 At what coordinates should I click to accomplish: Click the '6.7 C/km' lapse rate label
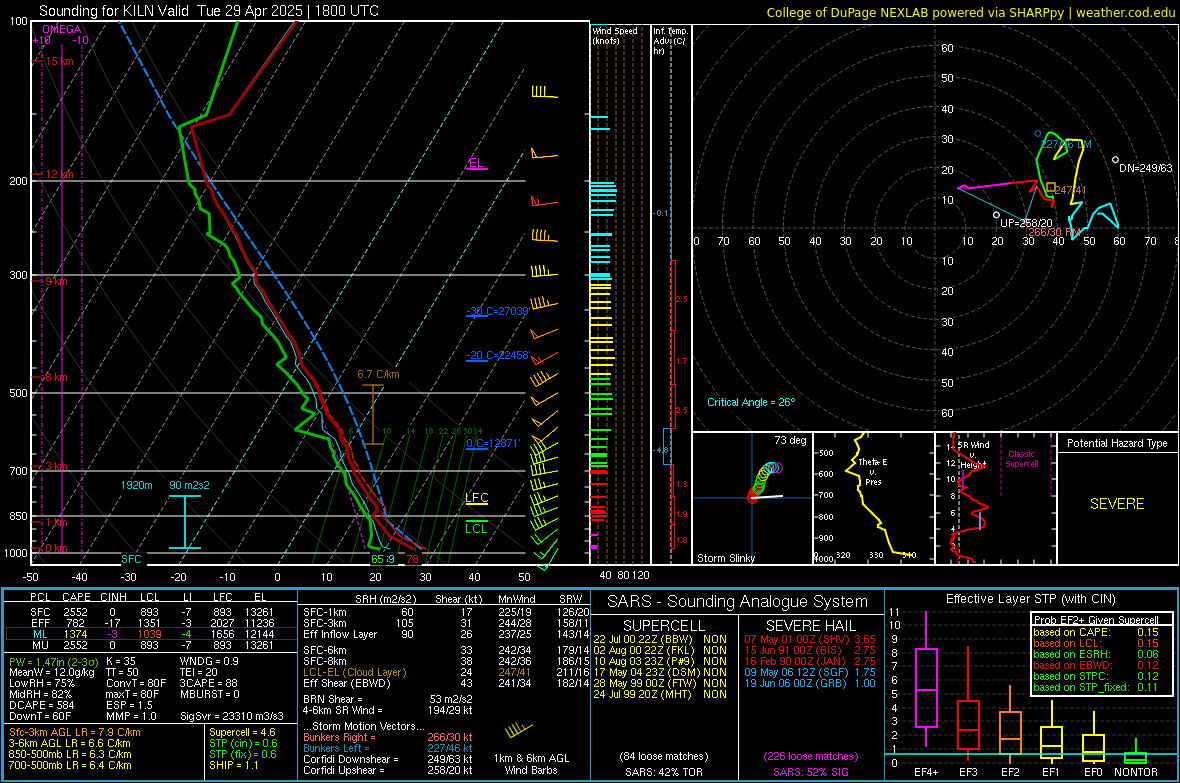[x=378, y=374]
